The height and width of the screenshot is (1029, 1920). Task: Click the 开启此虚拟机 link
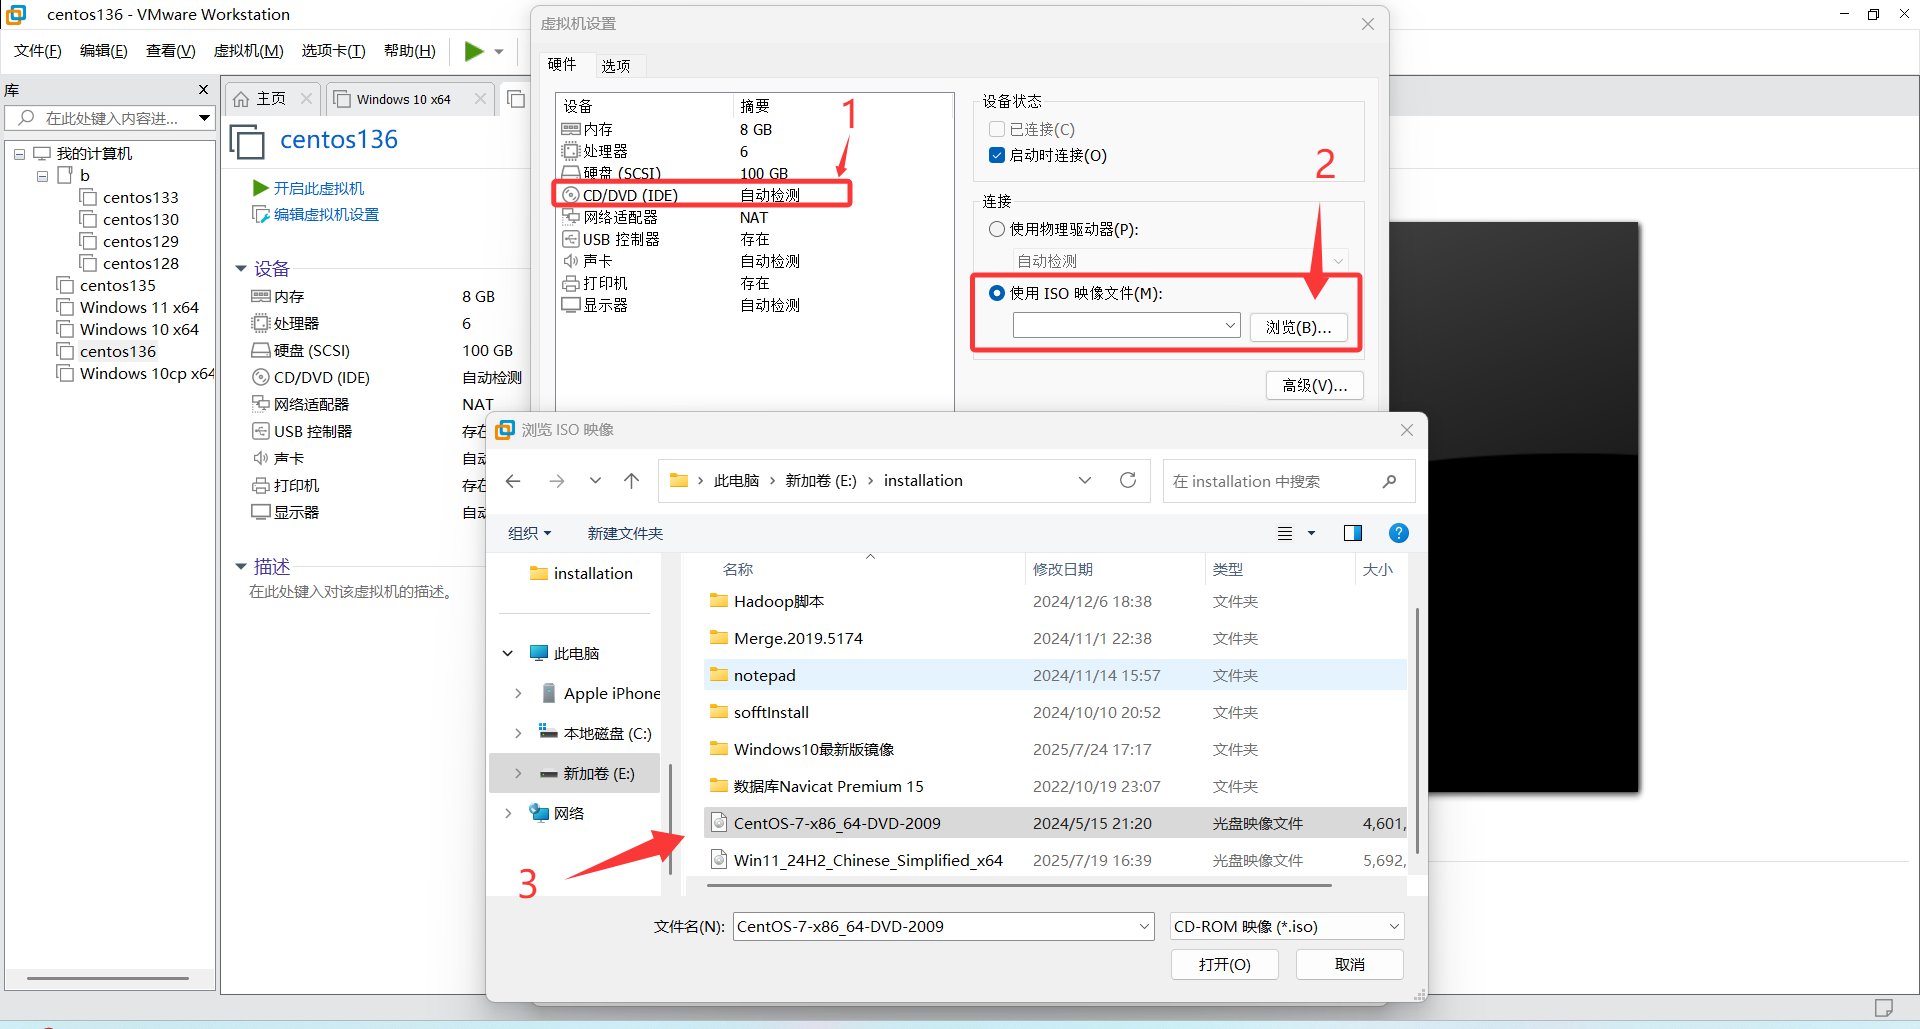coord(318,188)
